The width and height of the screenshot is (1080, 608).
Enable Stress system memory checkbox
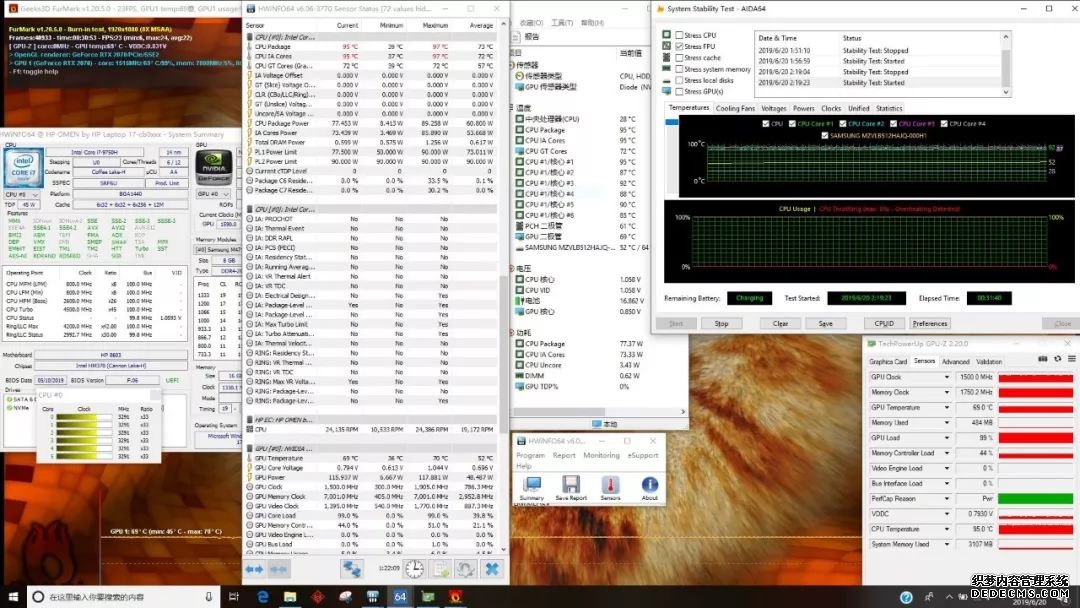click(679, 69)
